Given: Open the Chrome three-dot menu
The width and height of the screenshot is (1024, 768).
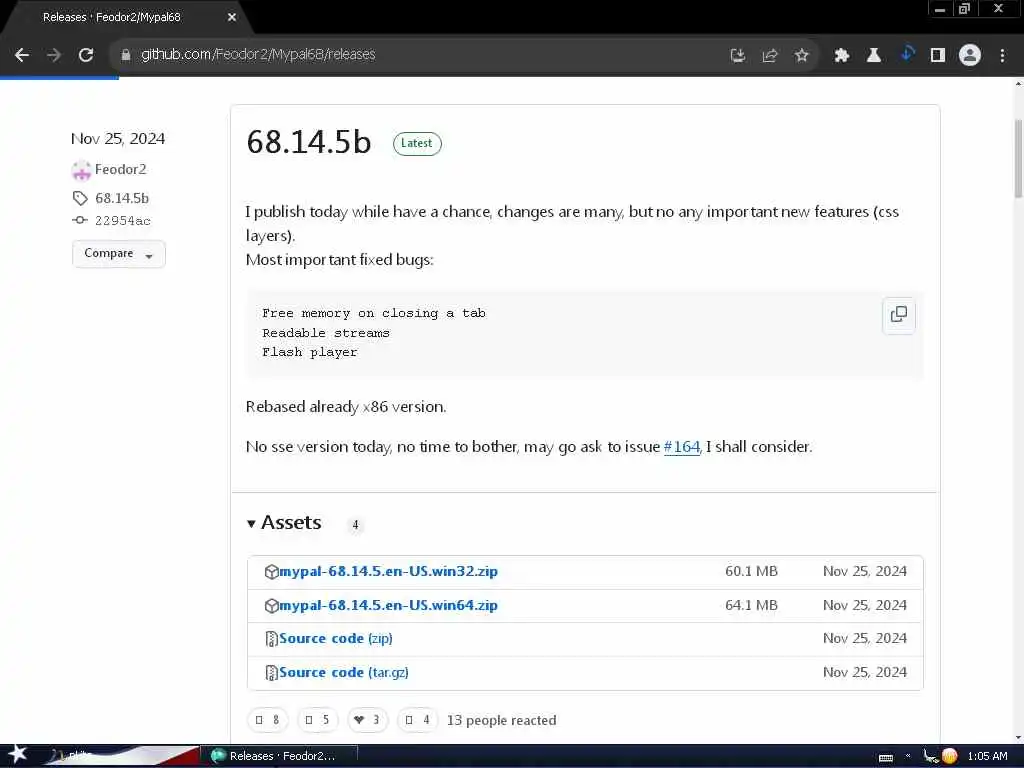Looking at the screenshot, I should [x=1002, y=56].
